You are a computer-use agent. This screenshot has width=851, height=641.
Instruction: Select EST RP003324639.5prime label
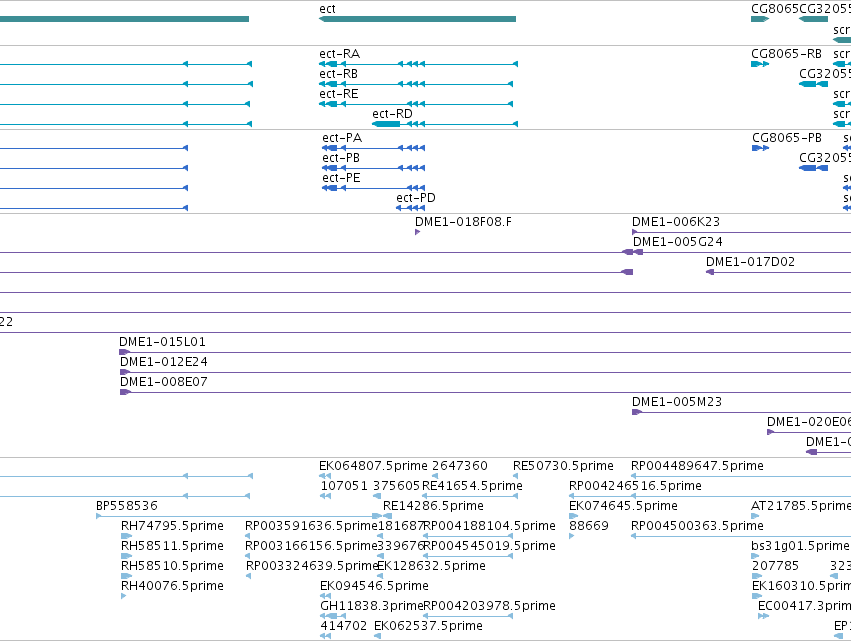312,566
